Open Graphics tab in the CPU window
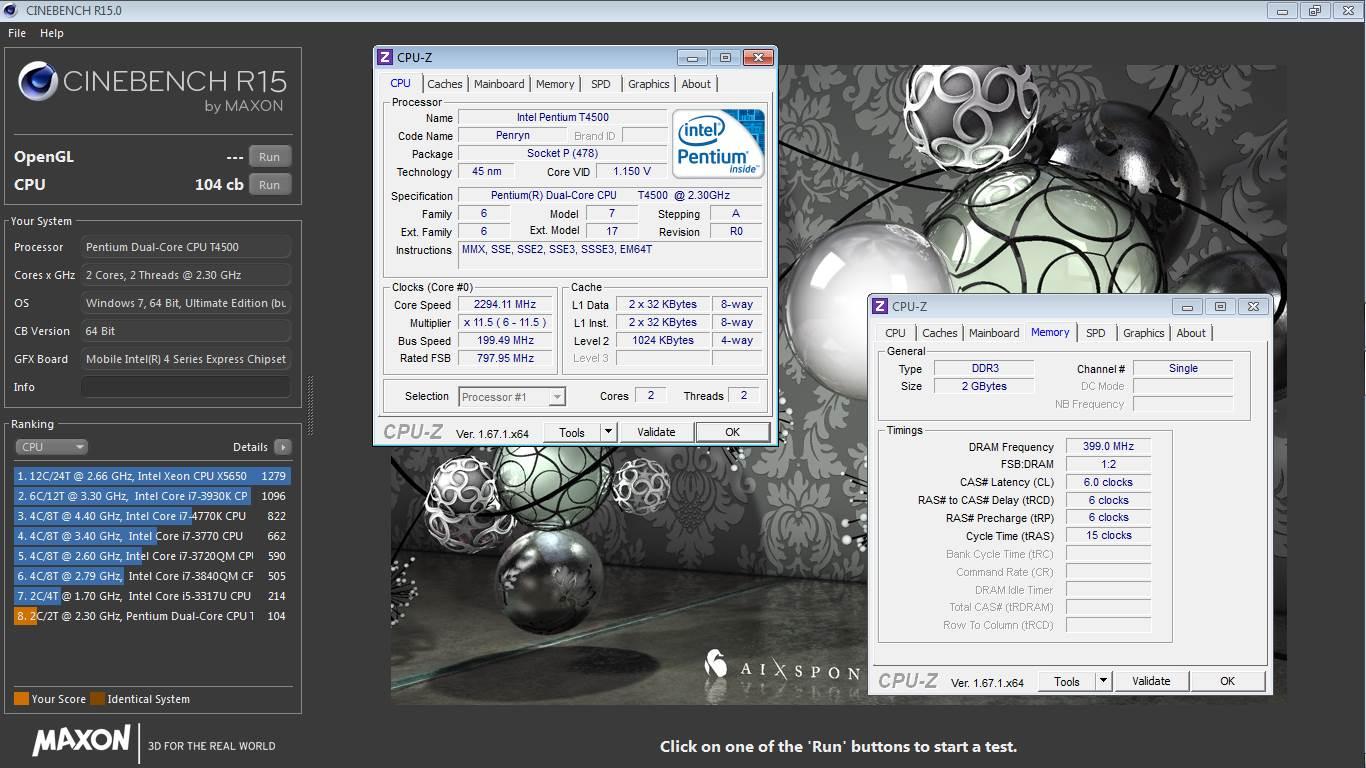1366x768 pixels. pyautogui.click(x=649, y=84)
